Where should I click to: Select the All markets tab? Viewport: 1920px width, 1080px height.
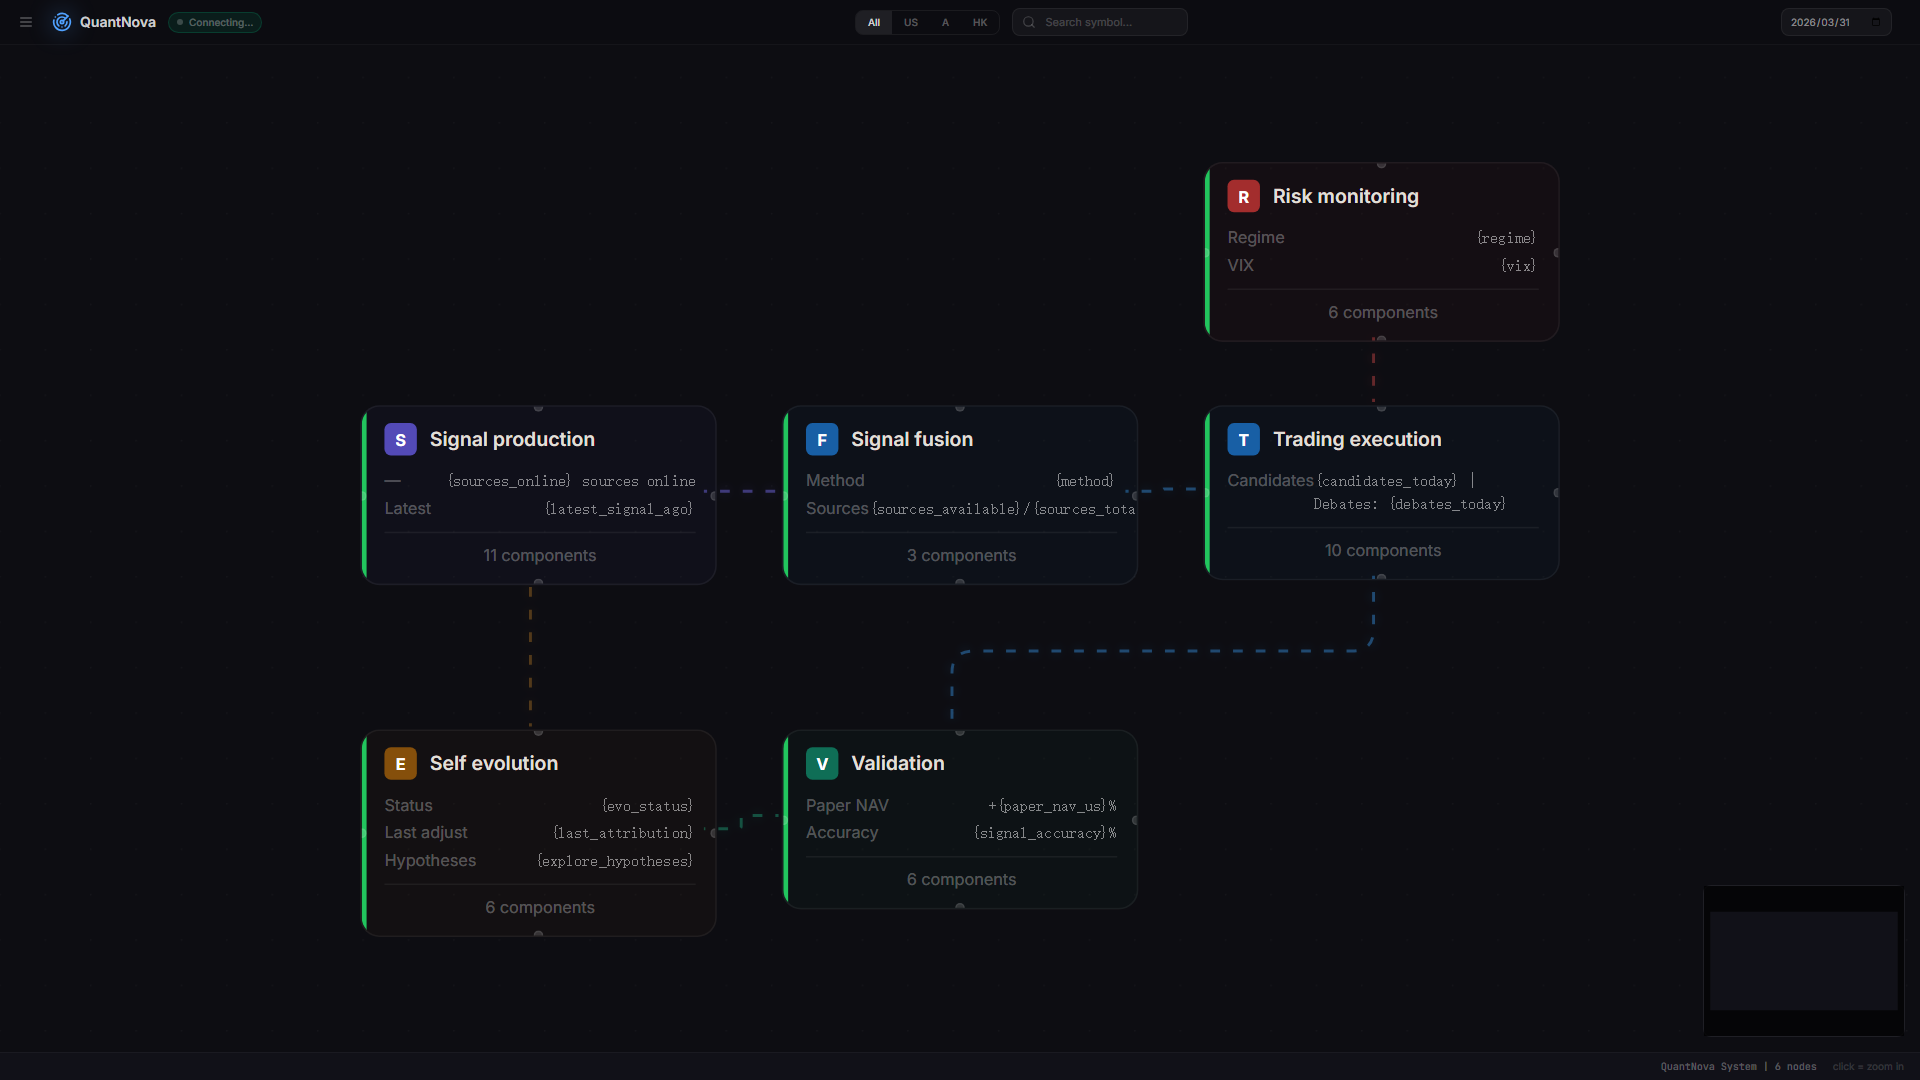(x=873, y=22)
